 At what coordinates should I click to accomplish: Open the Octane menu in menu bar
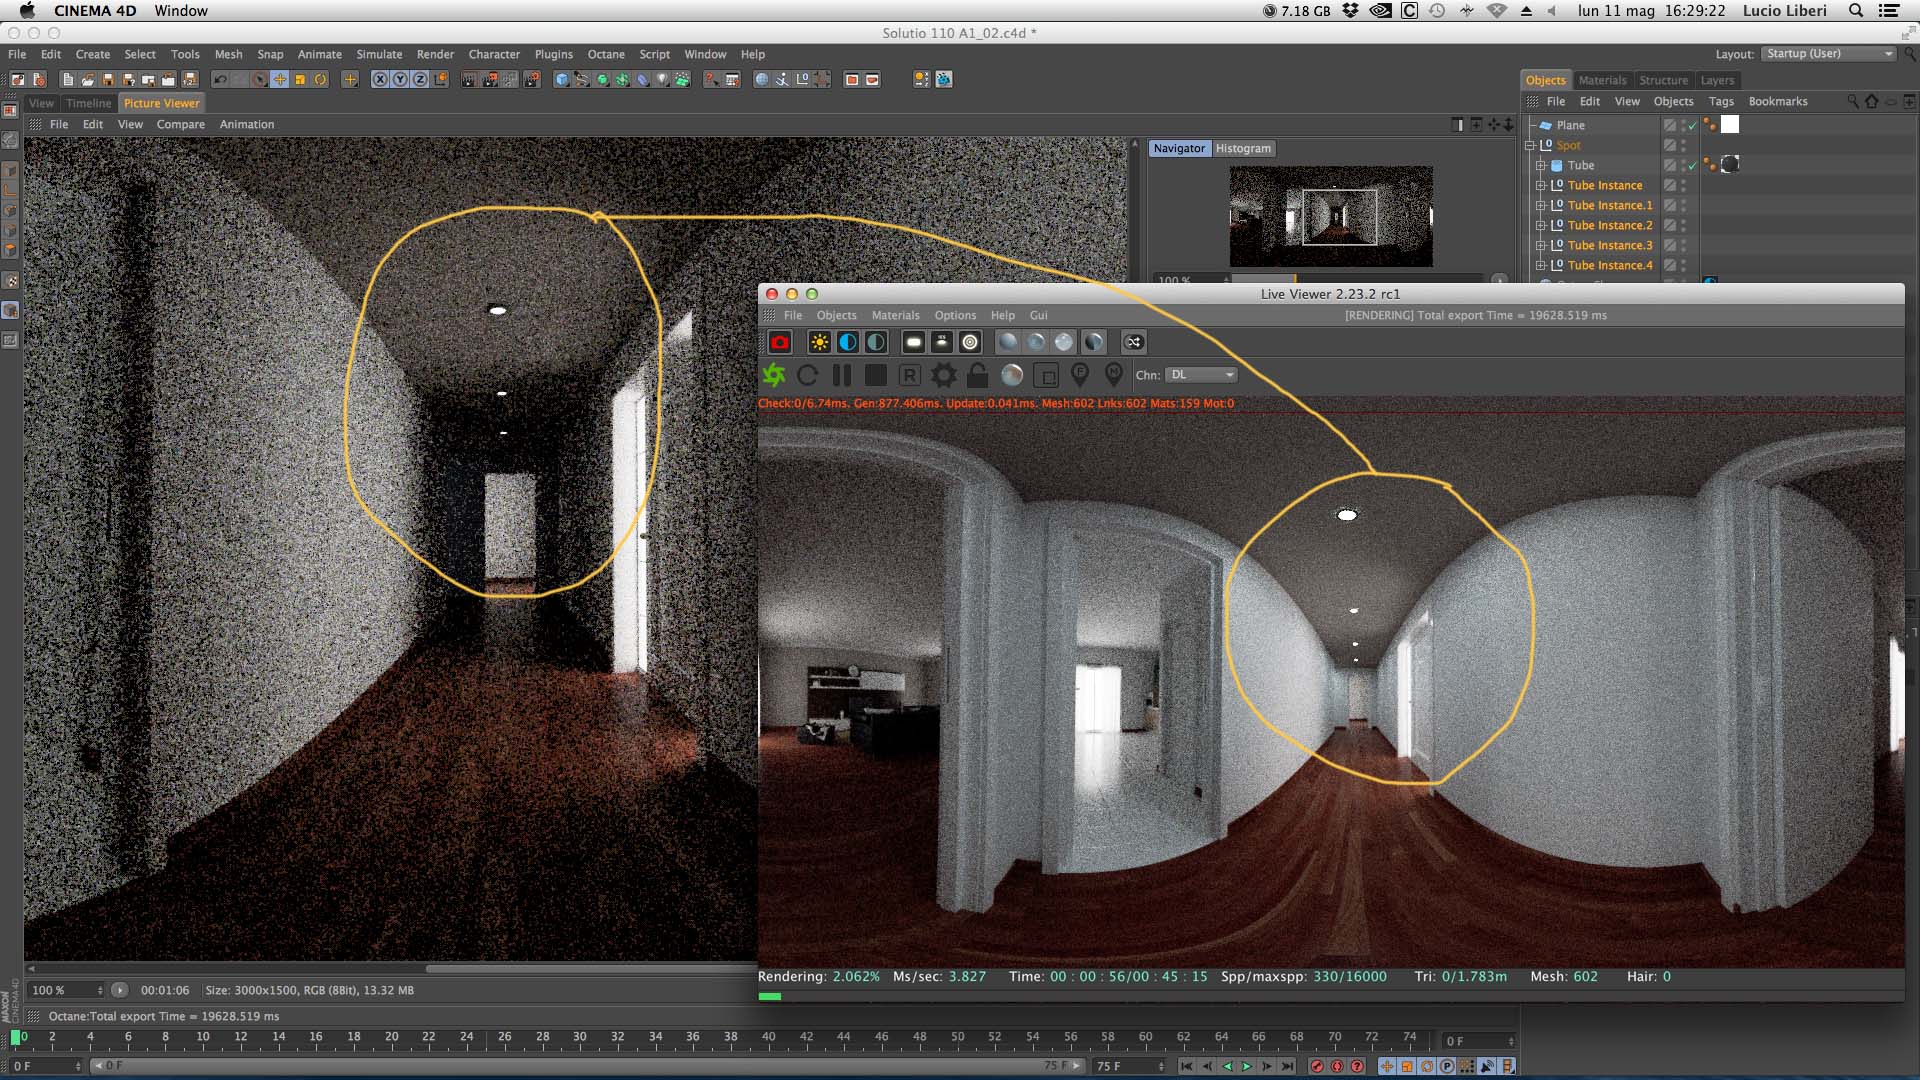tap(605, 55)
